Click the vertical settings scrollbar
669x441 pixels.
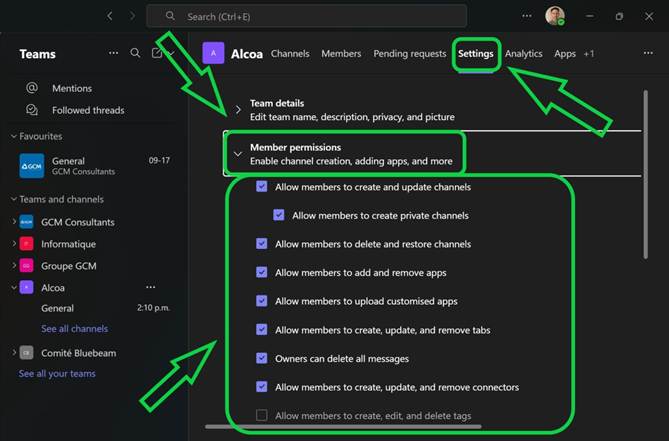pyautogui.click(x=646, y=174)
